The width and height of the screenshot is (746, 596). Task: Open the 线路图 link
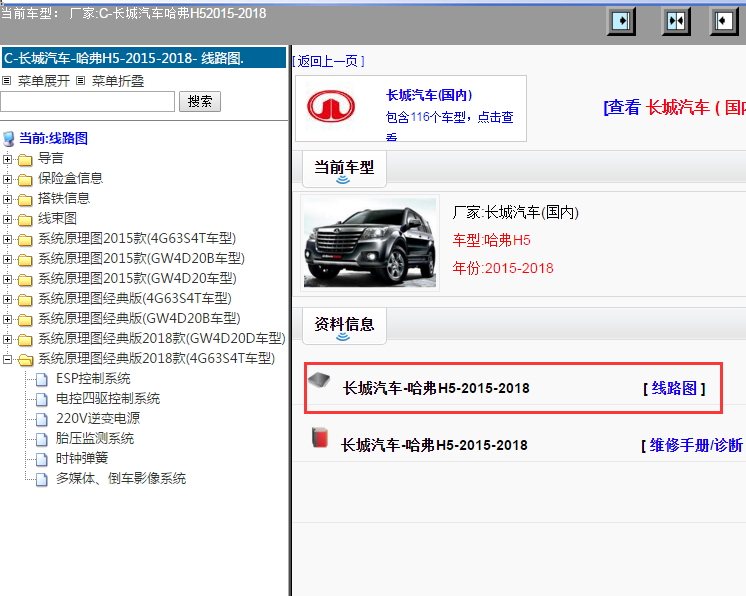coord(674,388)
